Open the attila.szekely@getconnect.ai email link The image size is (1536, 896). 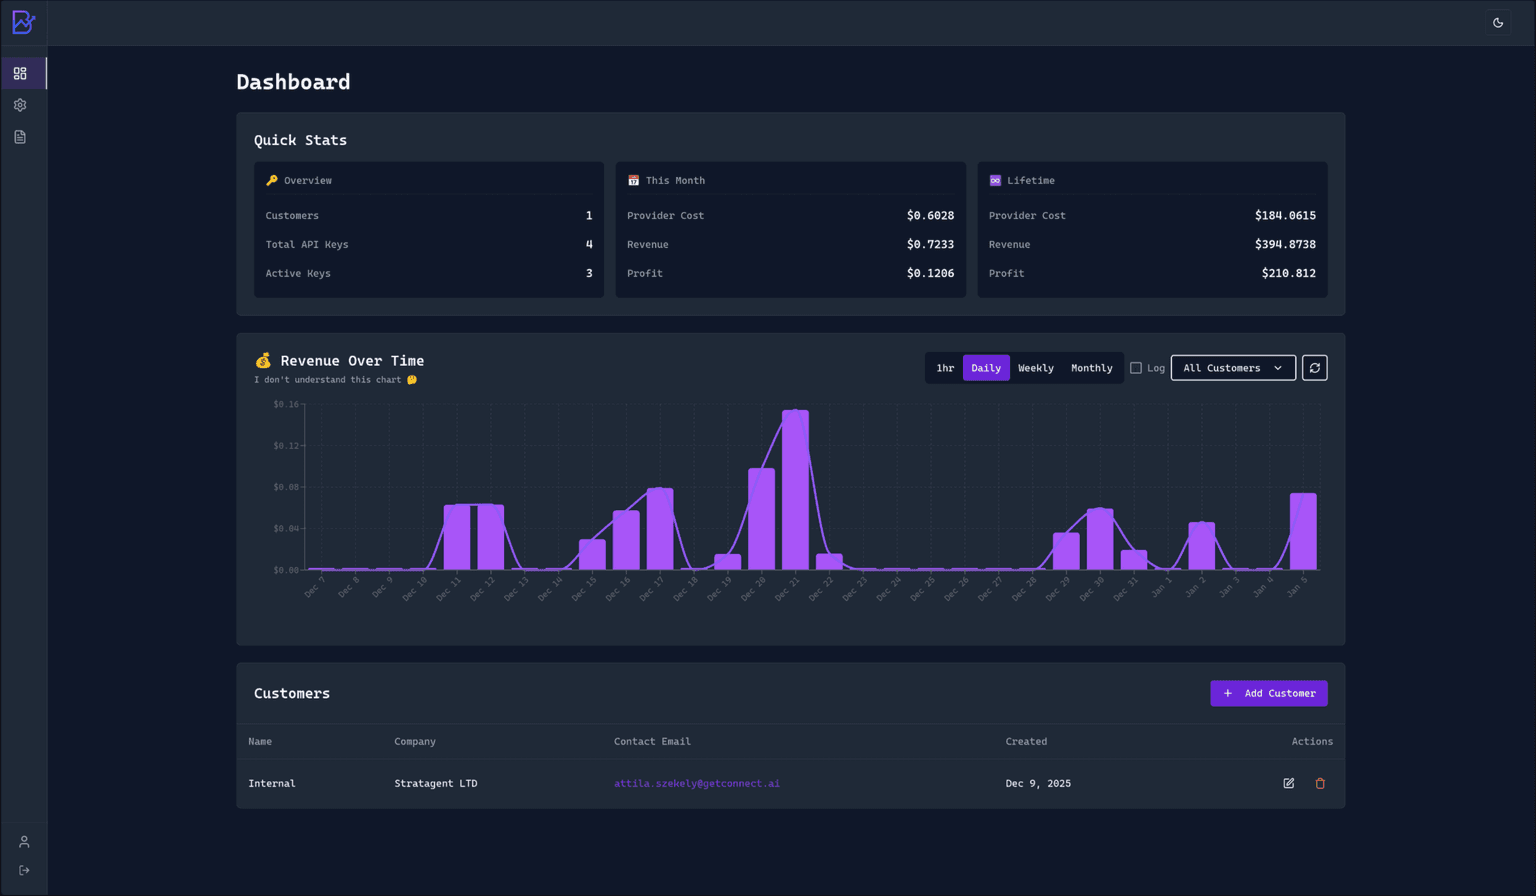click(x=697, y=784)
